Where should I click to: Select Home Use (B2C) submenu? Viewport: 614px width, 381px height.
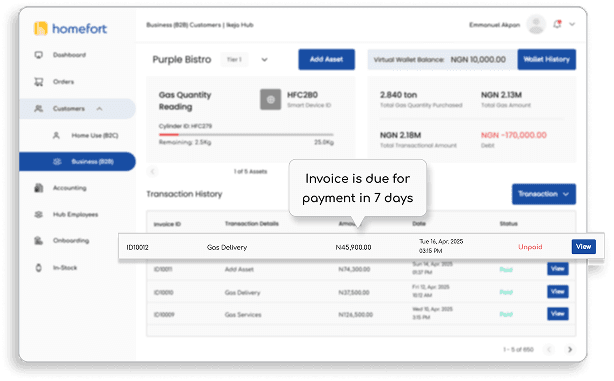pyautogui.click(x=95, y=135)
